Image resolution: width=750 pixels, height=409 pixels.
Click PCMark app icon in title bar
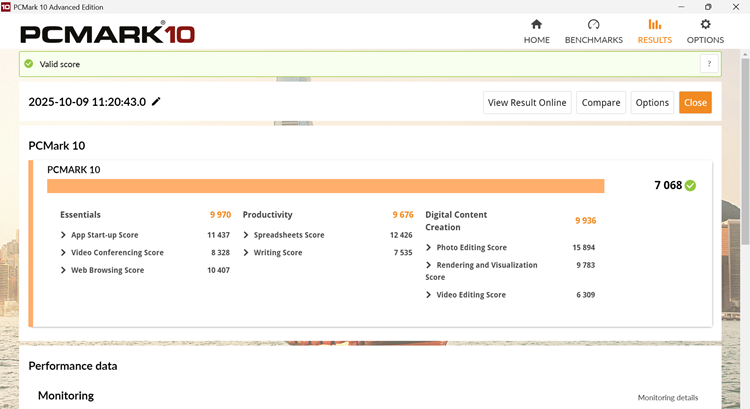pyautogui.click(x=5, y=7)
